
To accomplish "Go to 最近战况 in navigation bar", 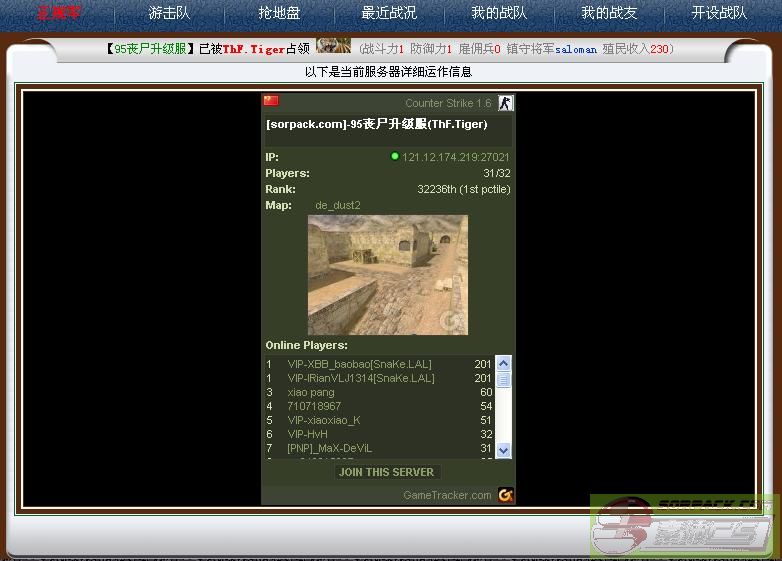I will (x=389, y=13).
